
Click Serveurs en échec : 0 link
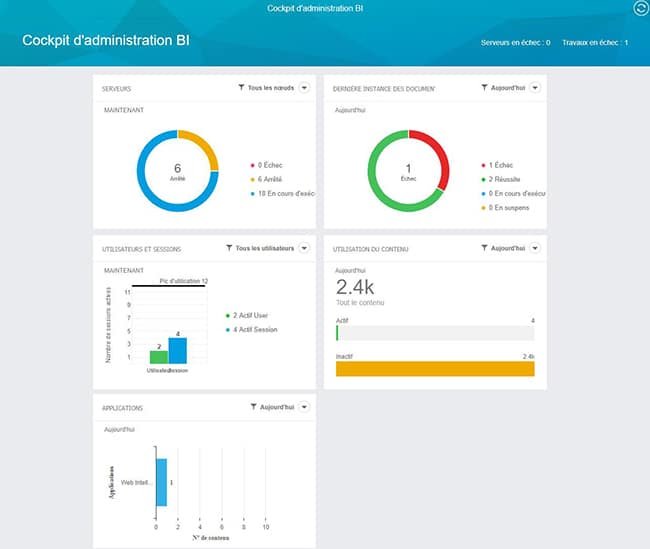point(515,42)
